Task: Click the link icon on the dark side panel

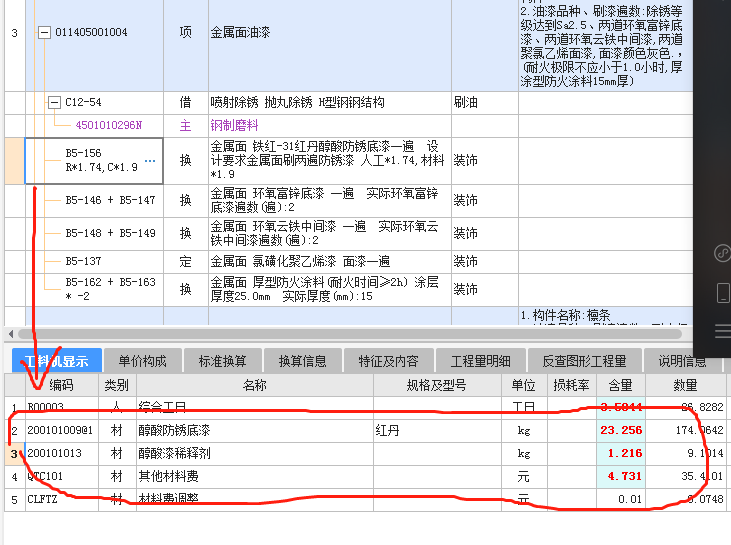Action: (x=722, y=254)
